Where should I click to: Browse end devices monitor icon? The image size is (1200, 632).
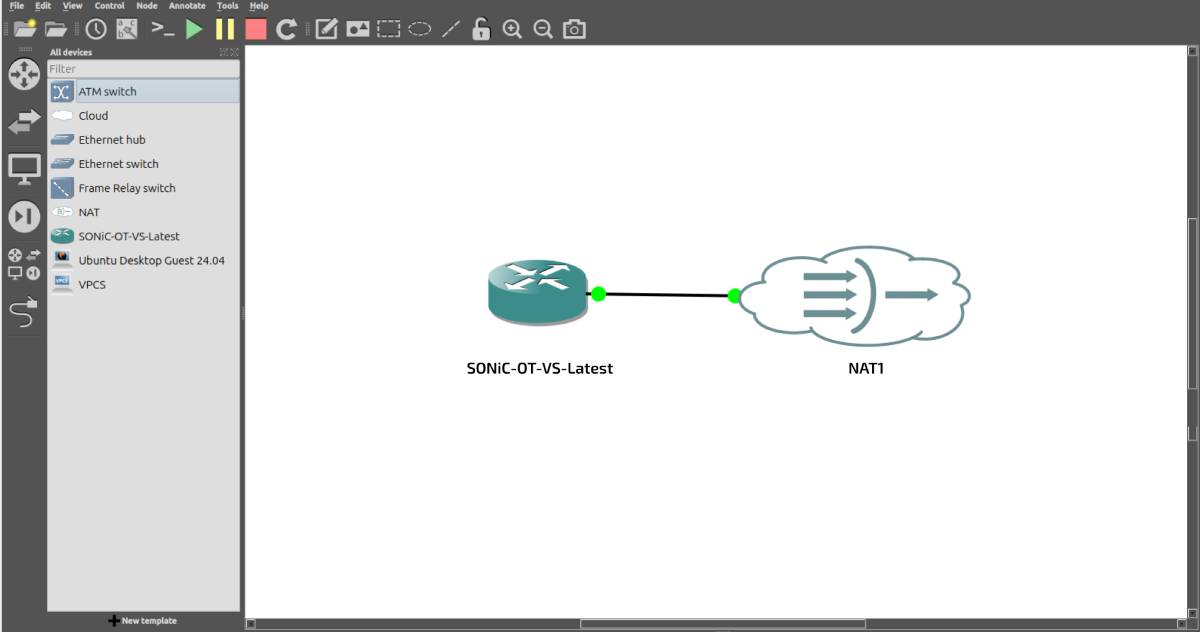[x=24, y=168]
